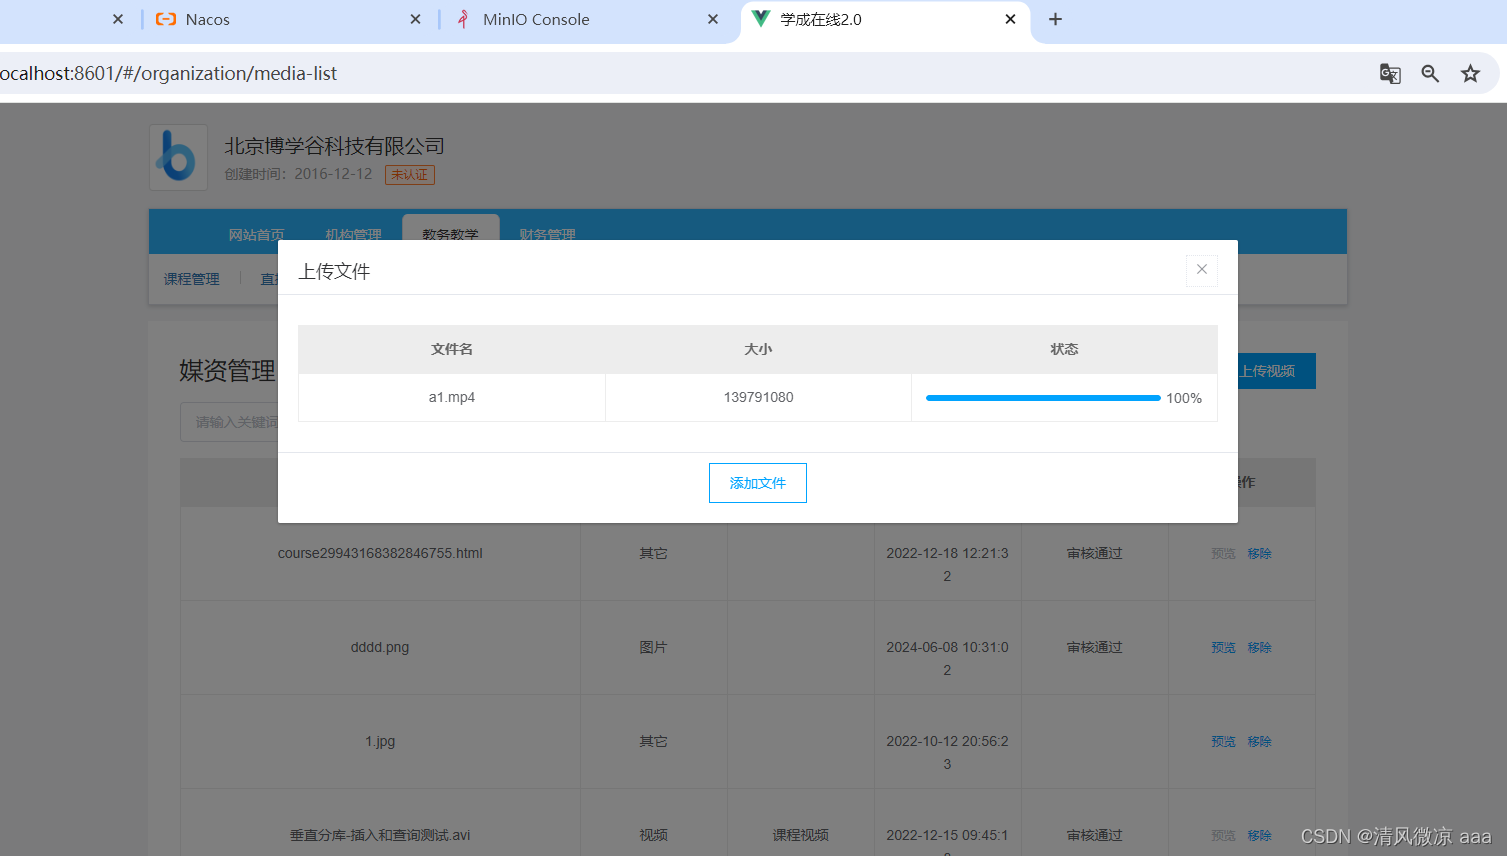Click the 大小 column header
The image size is (1507, 856).
758,349
